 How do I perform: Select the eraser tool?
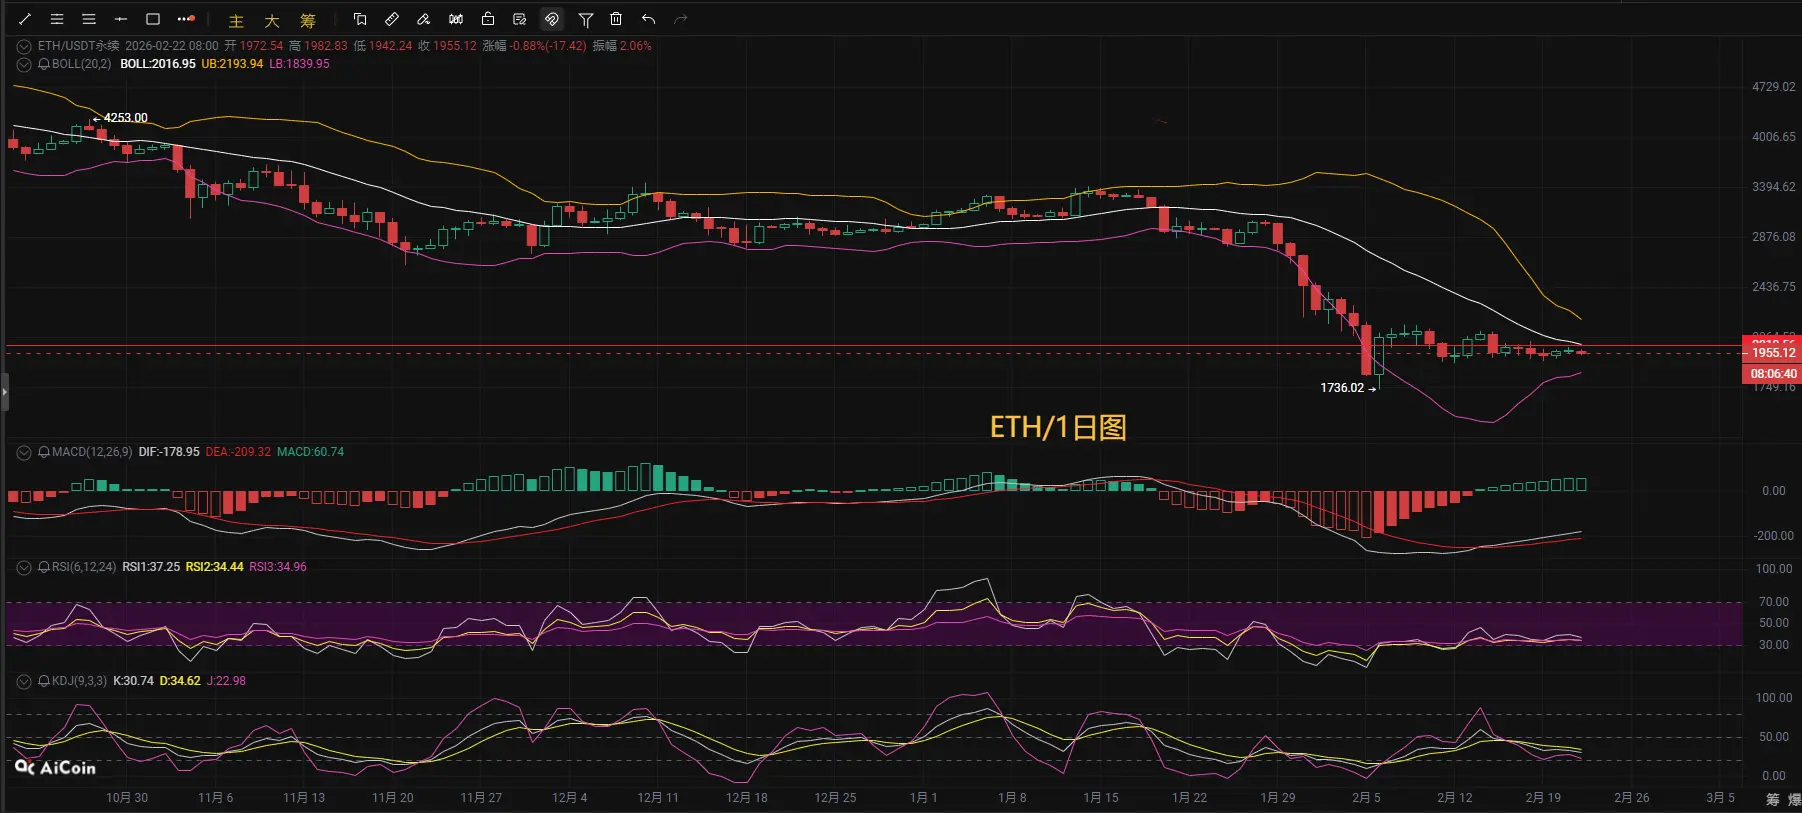424,19
